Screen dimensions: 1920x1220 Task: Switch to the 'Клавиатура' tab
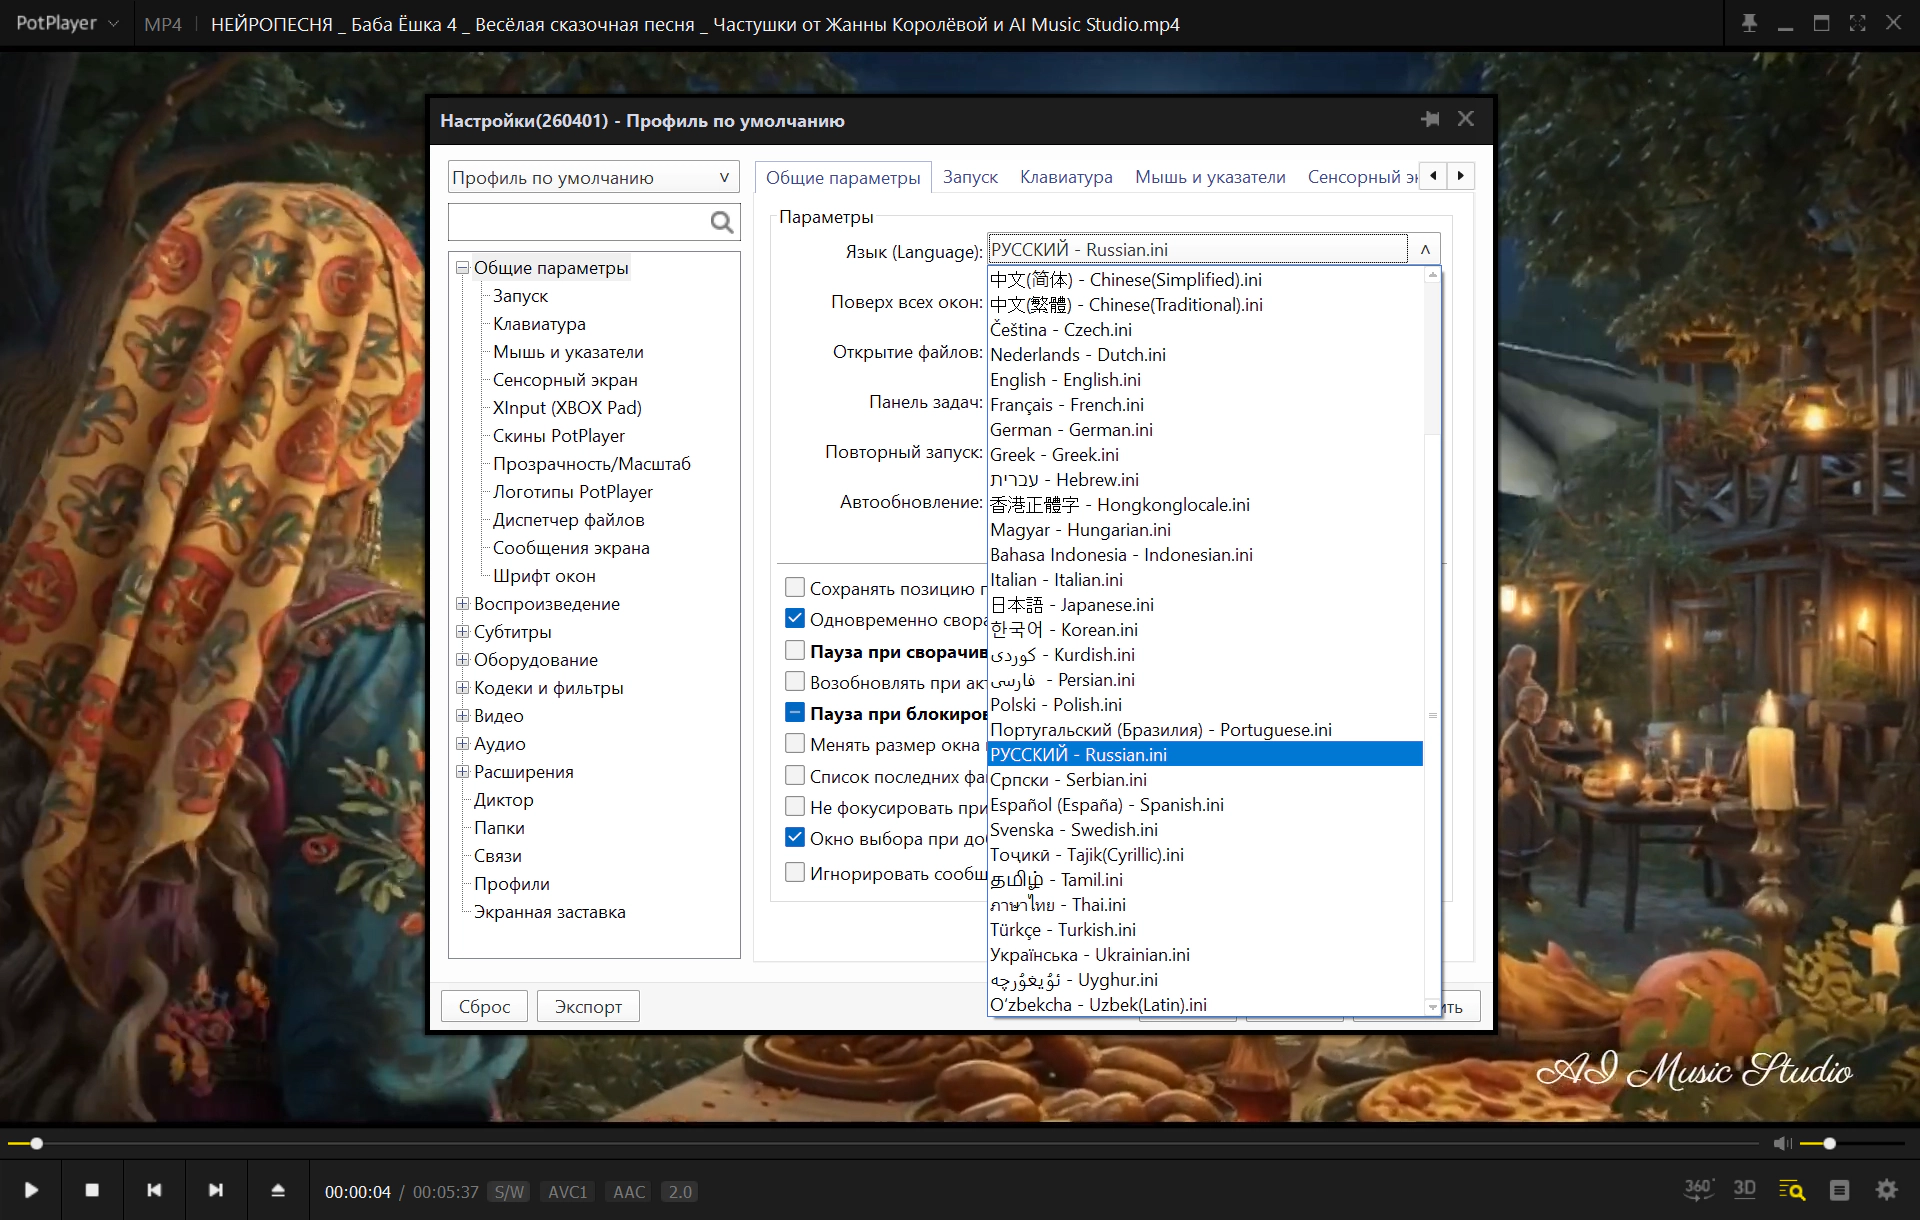(x=1065, y=177)
